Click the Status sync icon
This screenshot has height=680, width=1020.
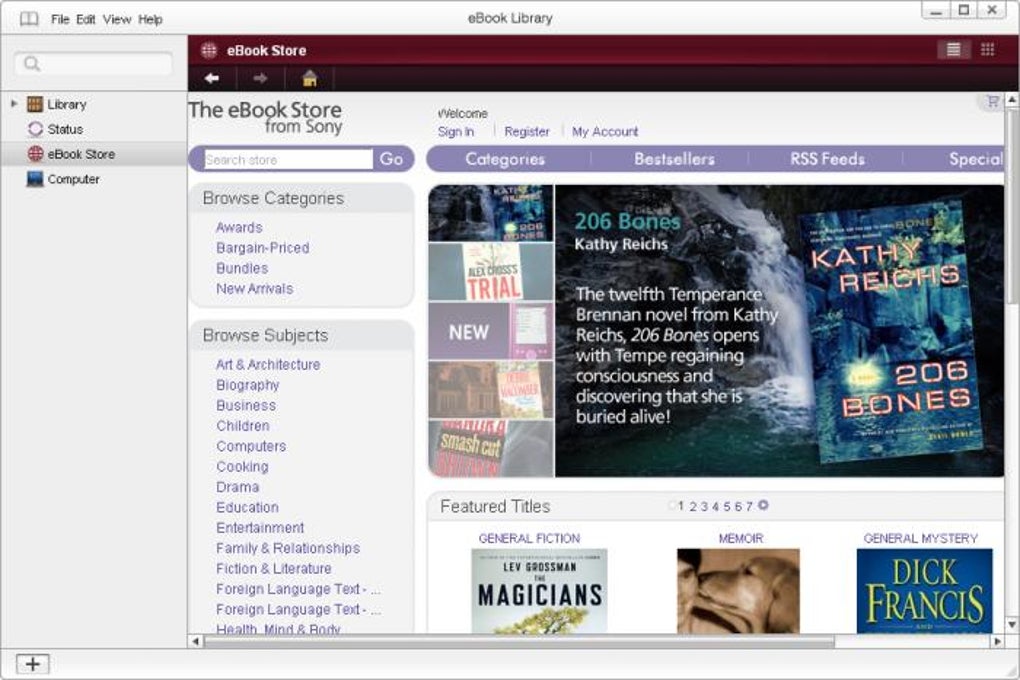[x=35, y=129]
